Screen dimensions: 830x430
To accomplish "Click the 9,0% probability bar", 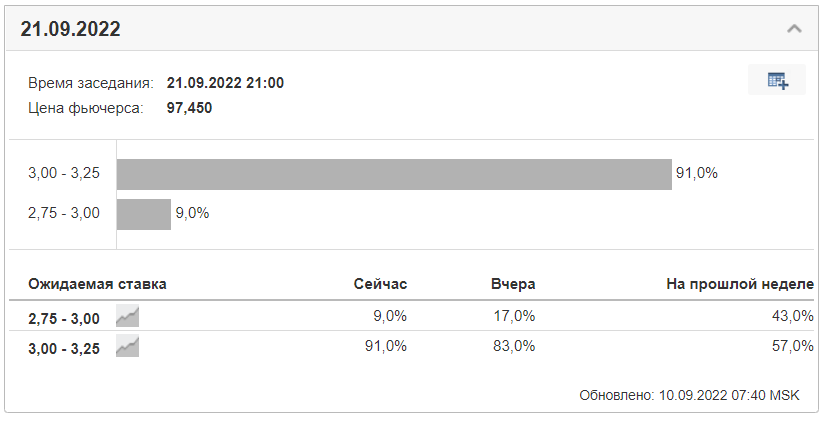I will [144, 214].
